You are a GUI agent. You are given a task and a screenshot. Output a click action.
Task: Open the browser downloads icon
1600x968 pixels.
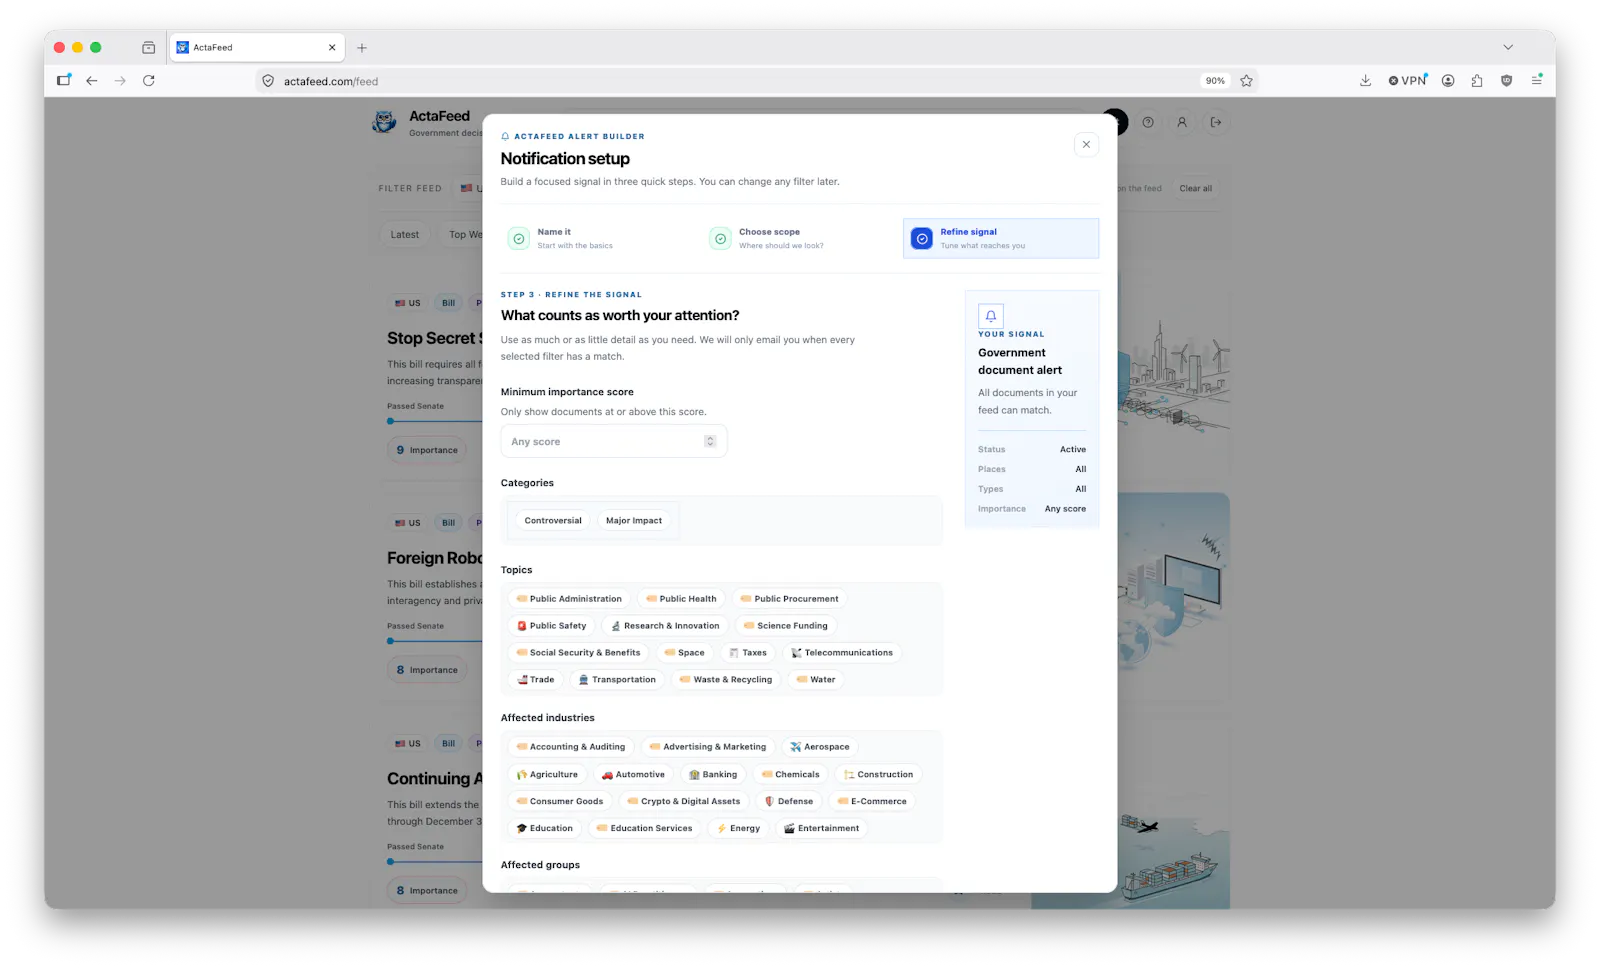1365,81
